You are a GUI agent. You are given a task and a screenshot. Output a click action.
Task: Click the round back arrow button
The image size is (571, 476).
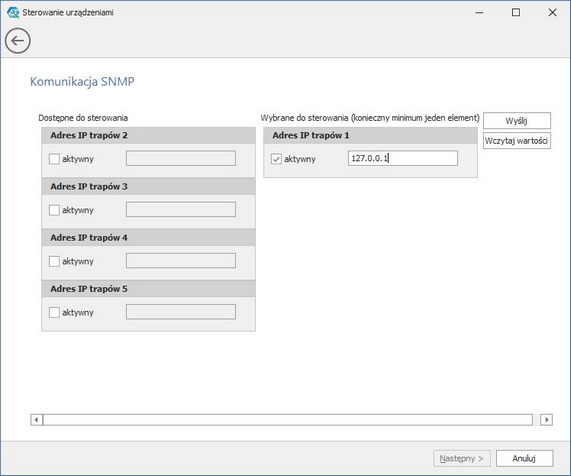coord(17,41)
